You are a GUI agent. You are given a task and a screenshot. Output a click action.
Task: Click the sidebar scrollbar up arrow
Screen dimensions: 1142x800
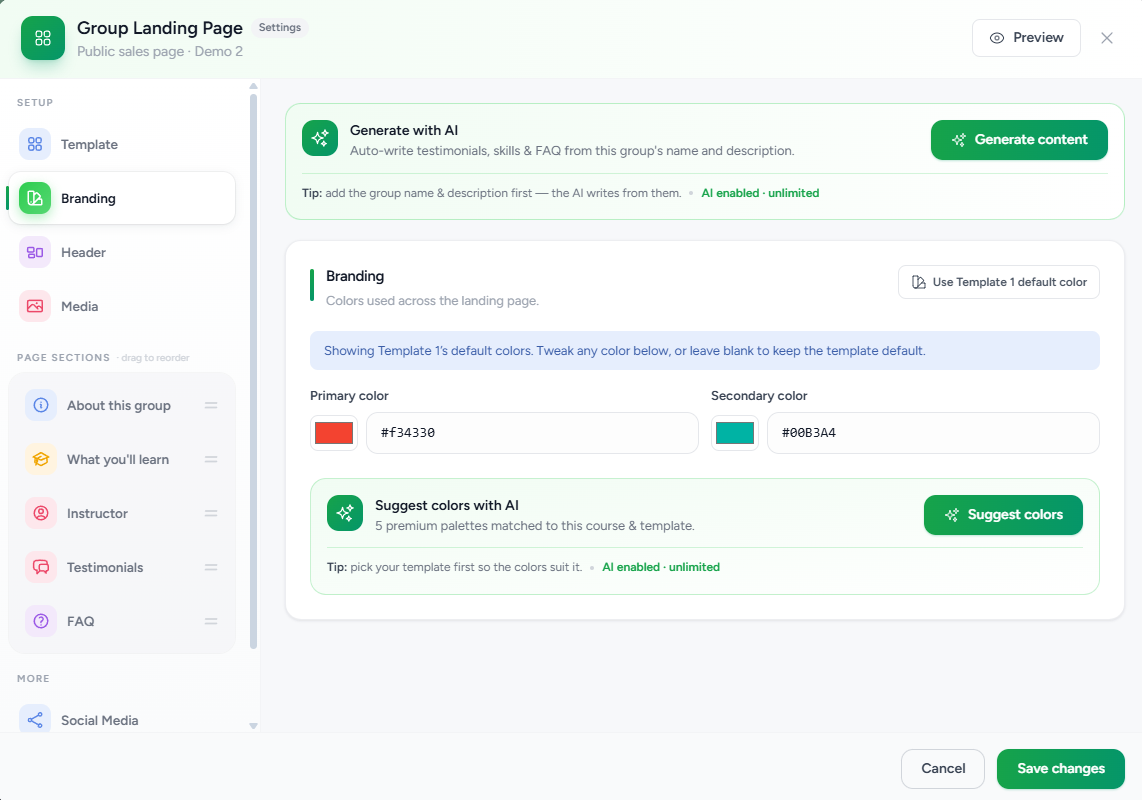(x=253, y=86)
